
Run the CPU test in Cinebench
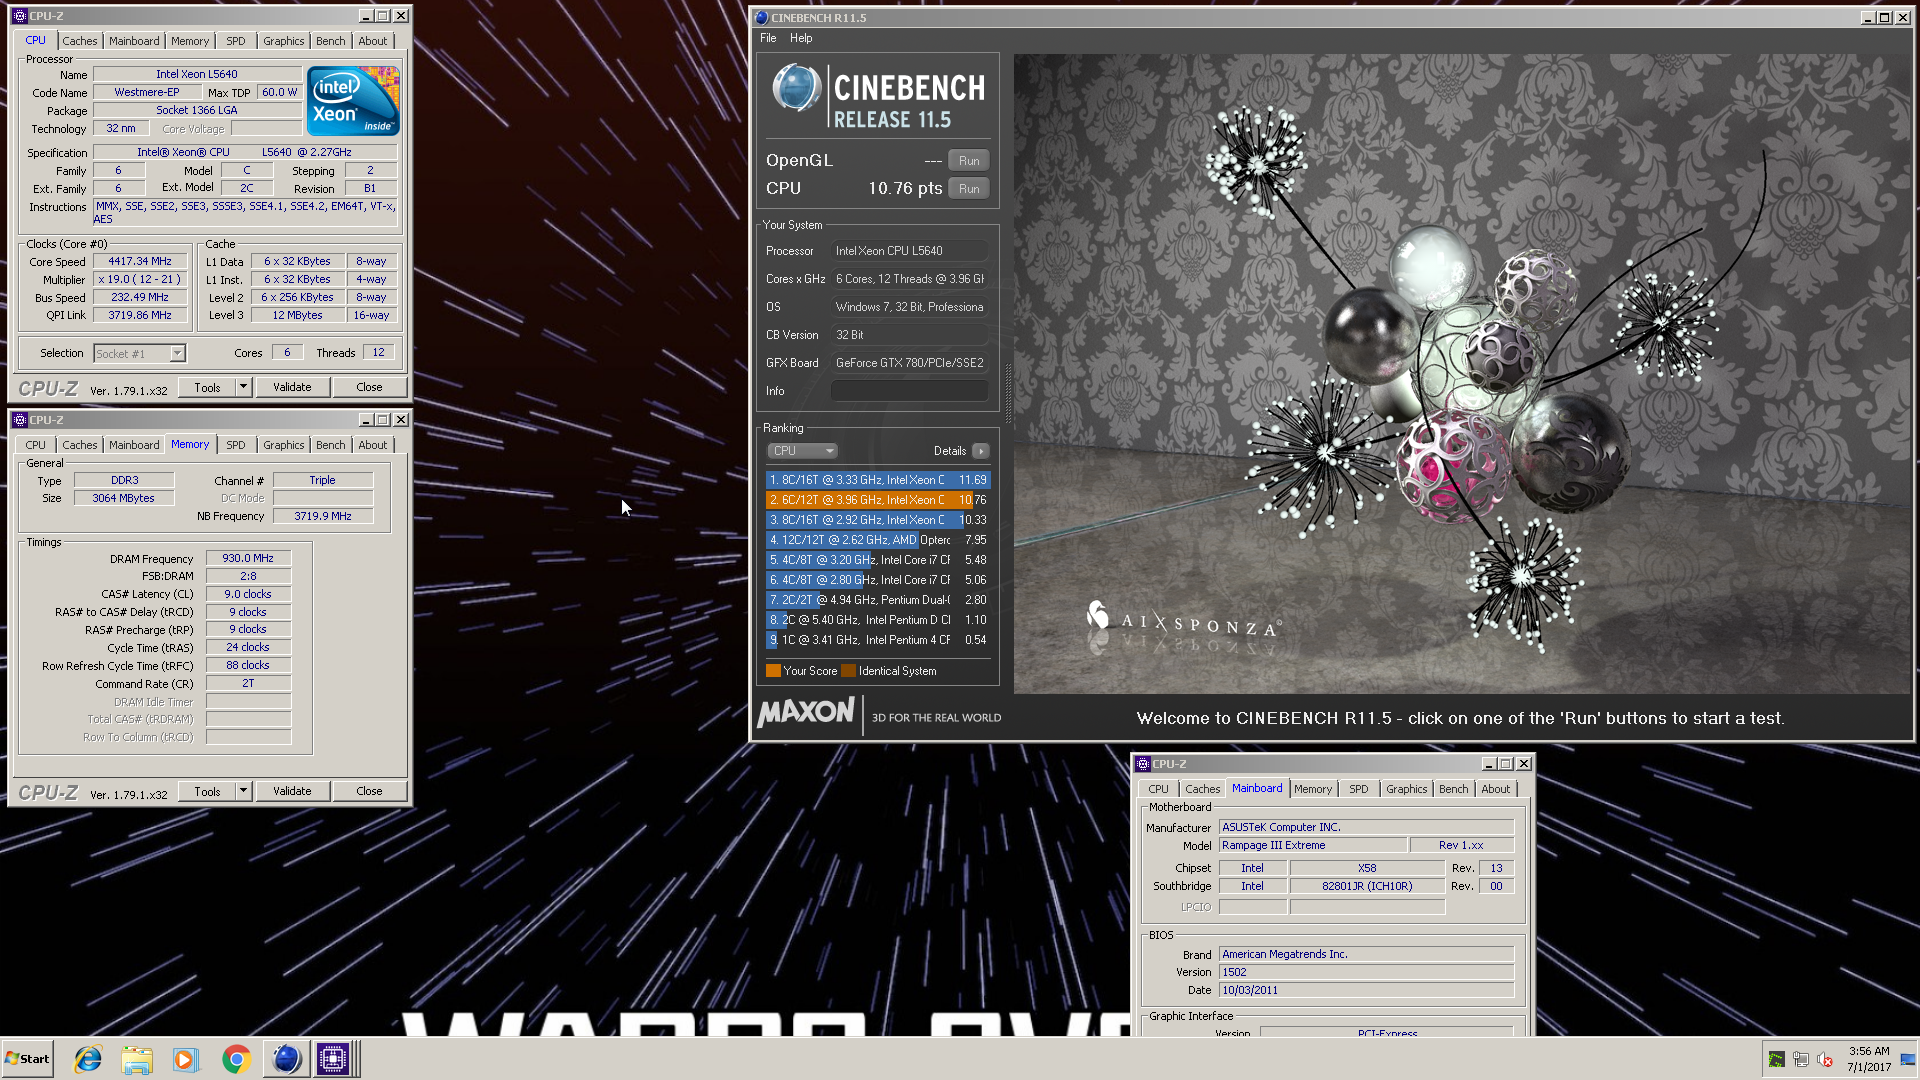[x=969, y=189]
